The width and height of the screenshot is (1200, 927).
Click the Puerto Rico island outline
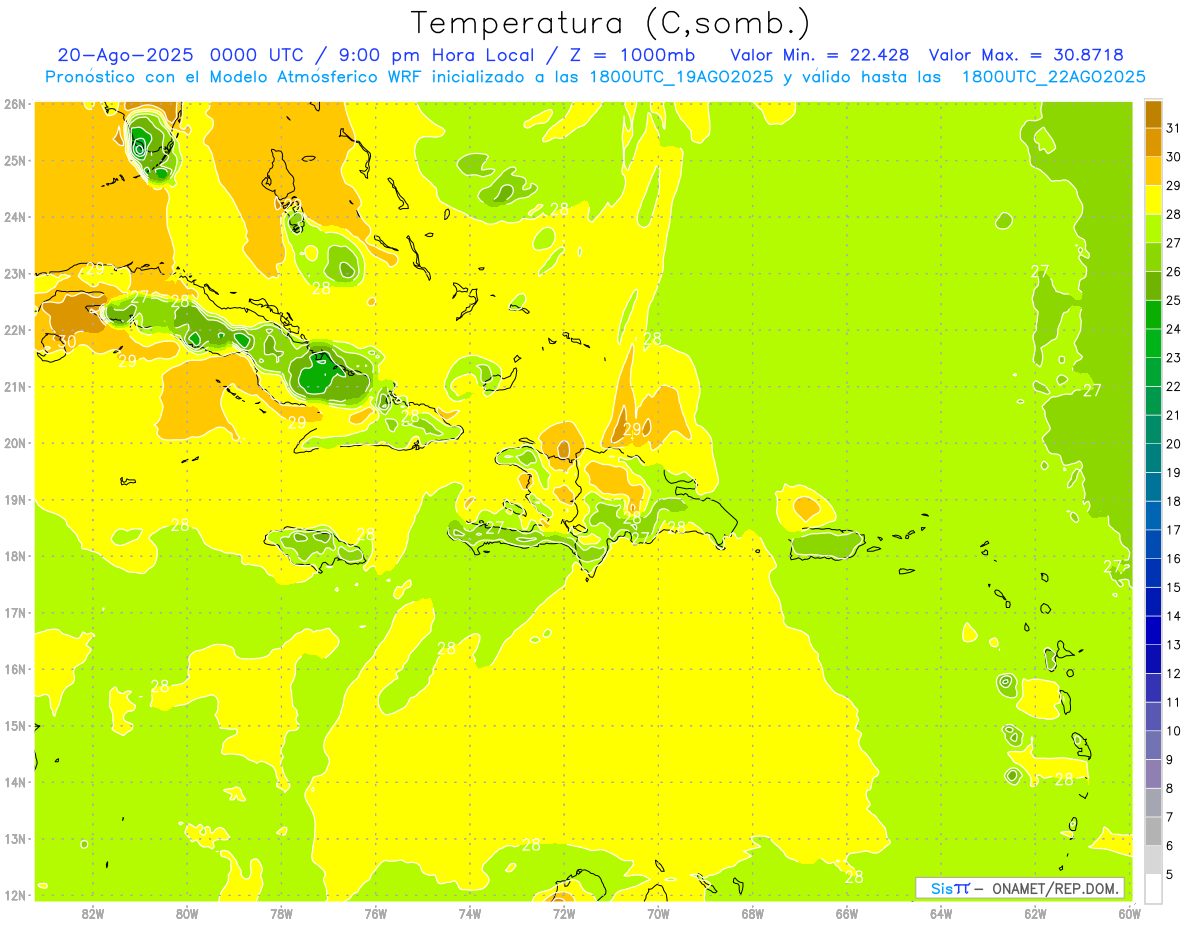[x=826, y=545]
